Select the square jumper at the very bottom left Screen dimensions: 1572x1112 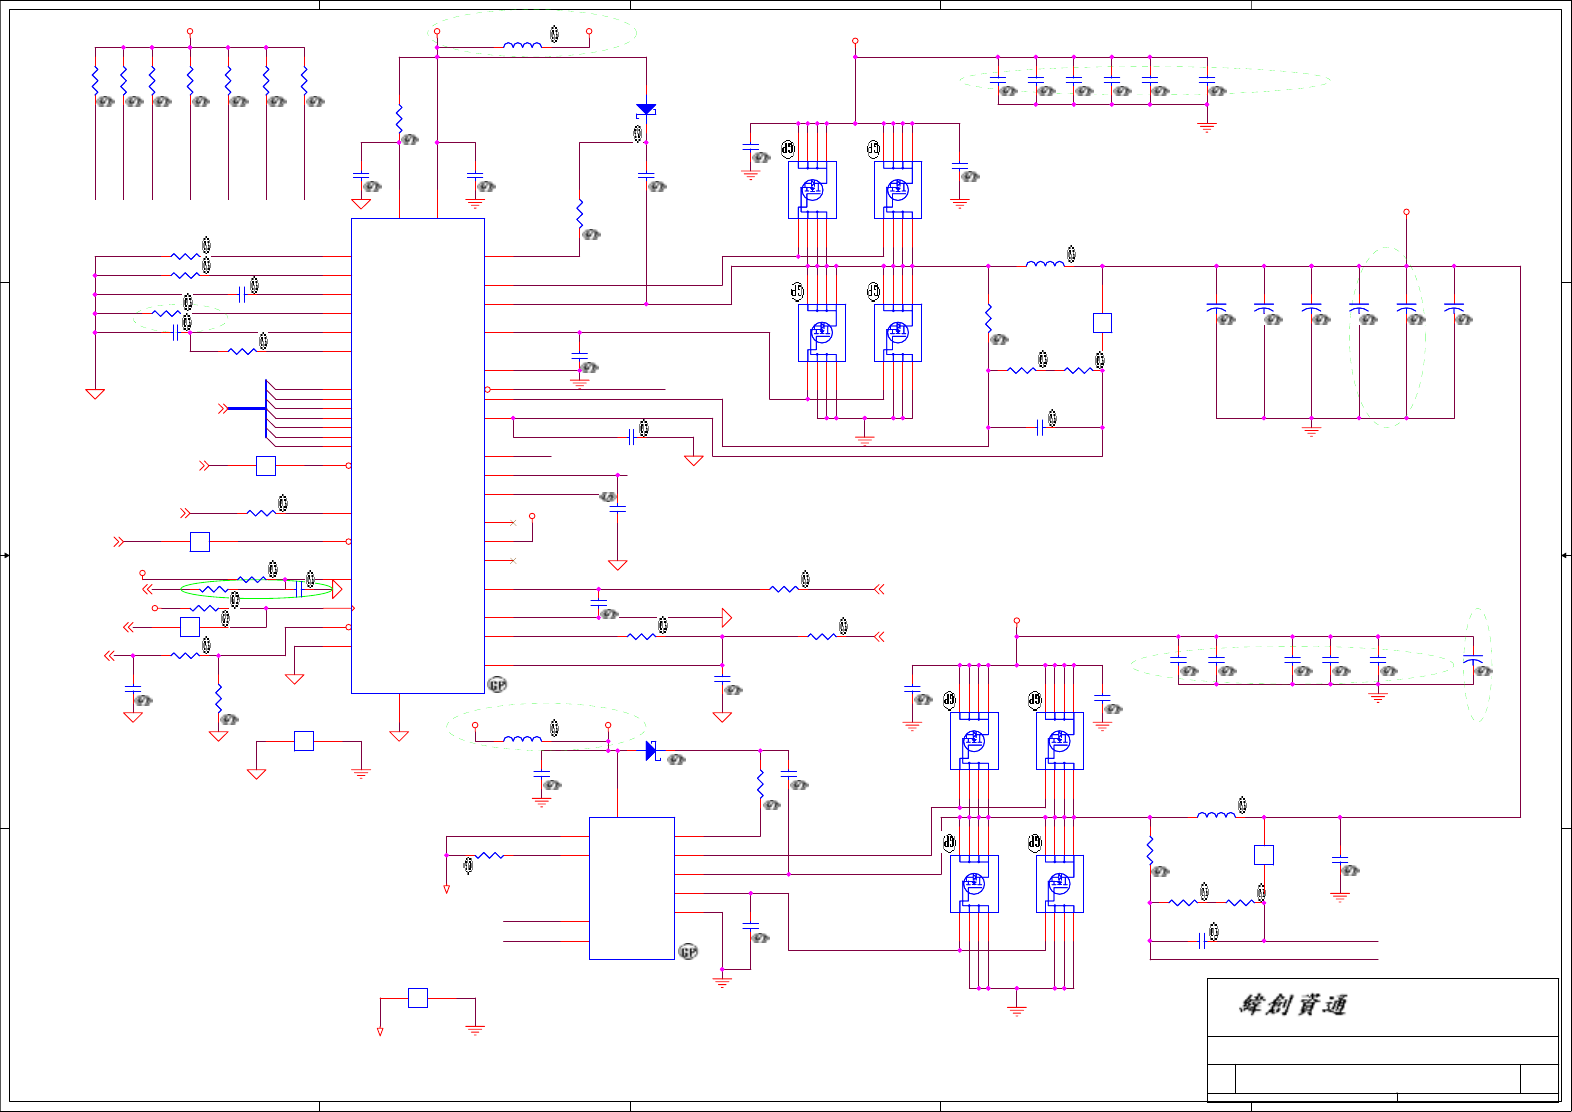pyautogui.click(x=418, y=997)
